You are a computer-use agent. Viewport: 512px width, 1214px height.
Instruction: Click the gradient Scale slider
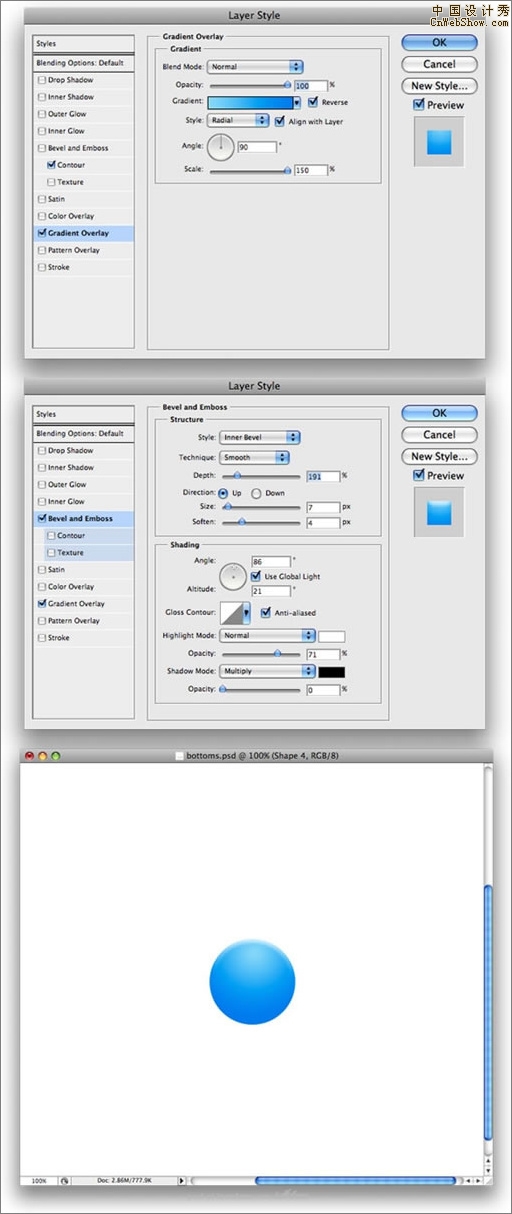(250, 170)
